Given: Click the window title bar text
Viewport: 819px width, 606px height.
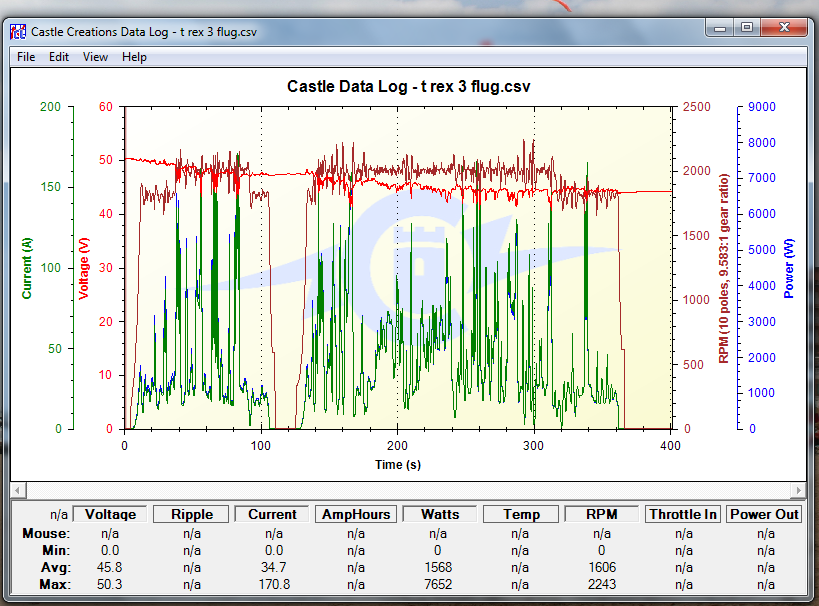Looking at the screenshot, I should (x=144, y=32).
